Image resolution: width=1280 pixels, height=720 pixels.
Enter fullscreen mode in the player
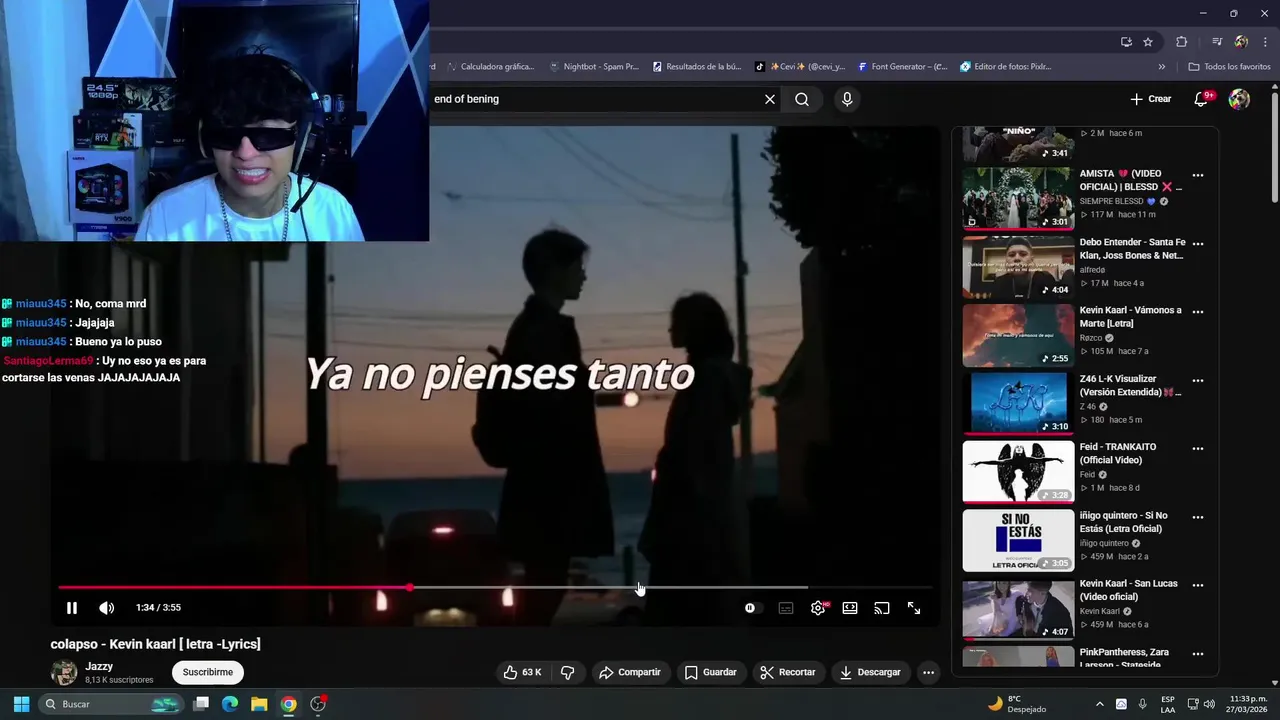(914, 608)
